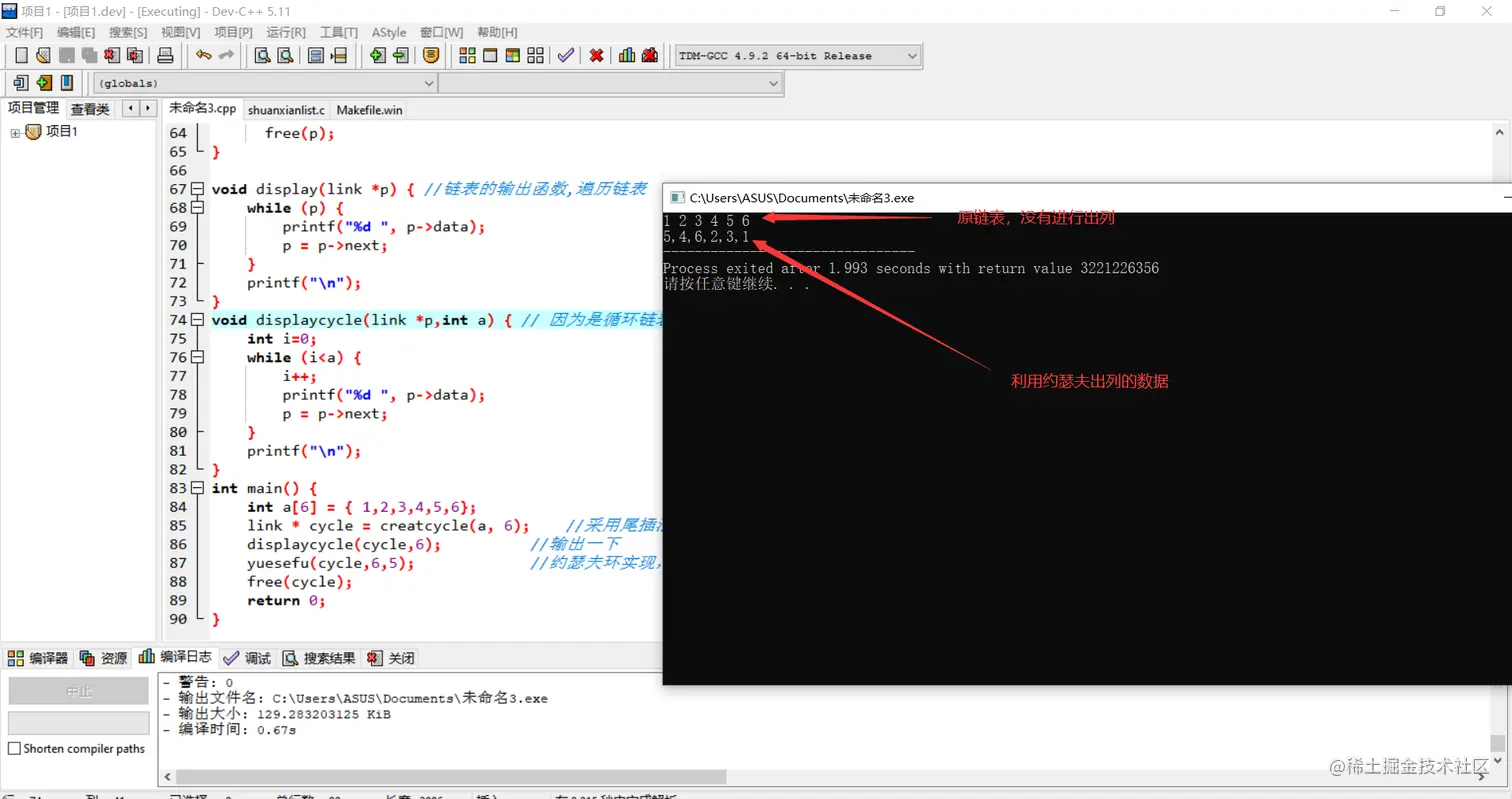Collapse the while loop fold at line 76
Viewport: 1512px width, 799px height.
pos(197,357)
